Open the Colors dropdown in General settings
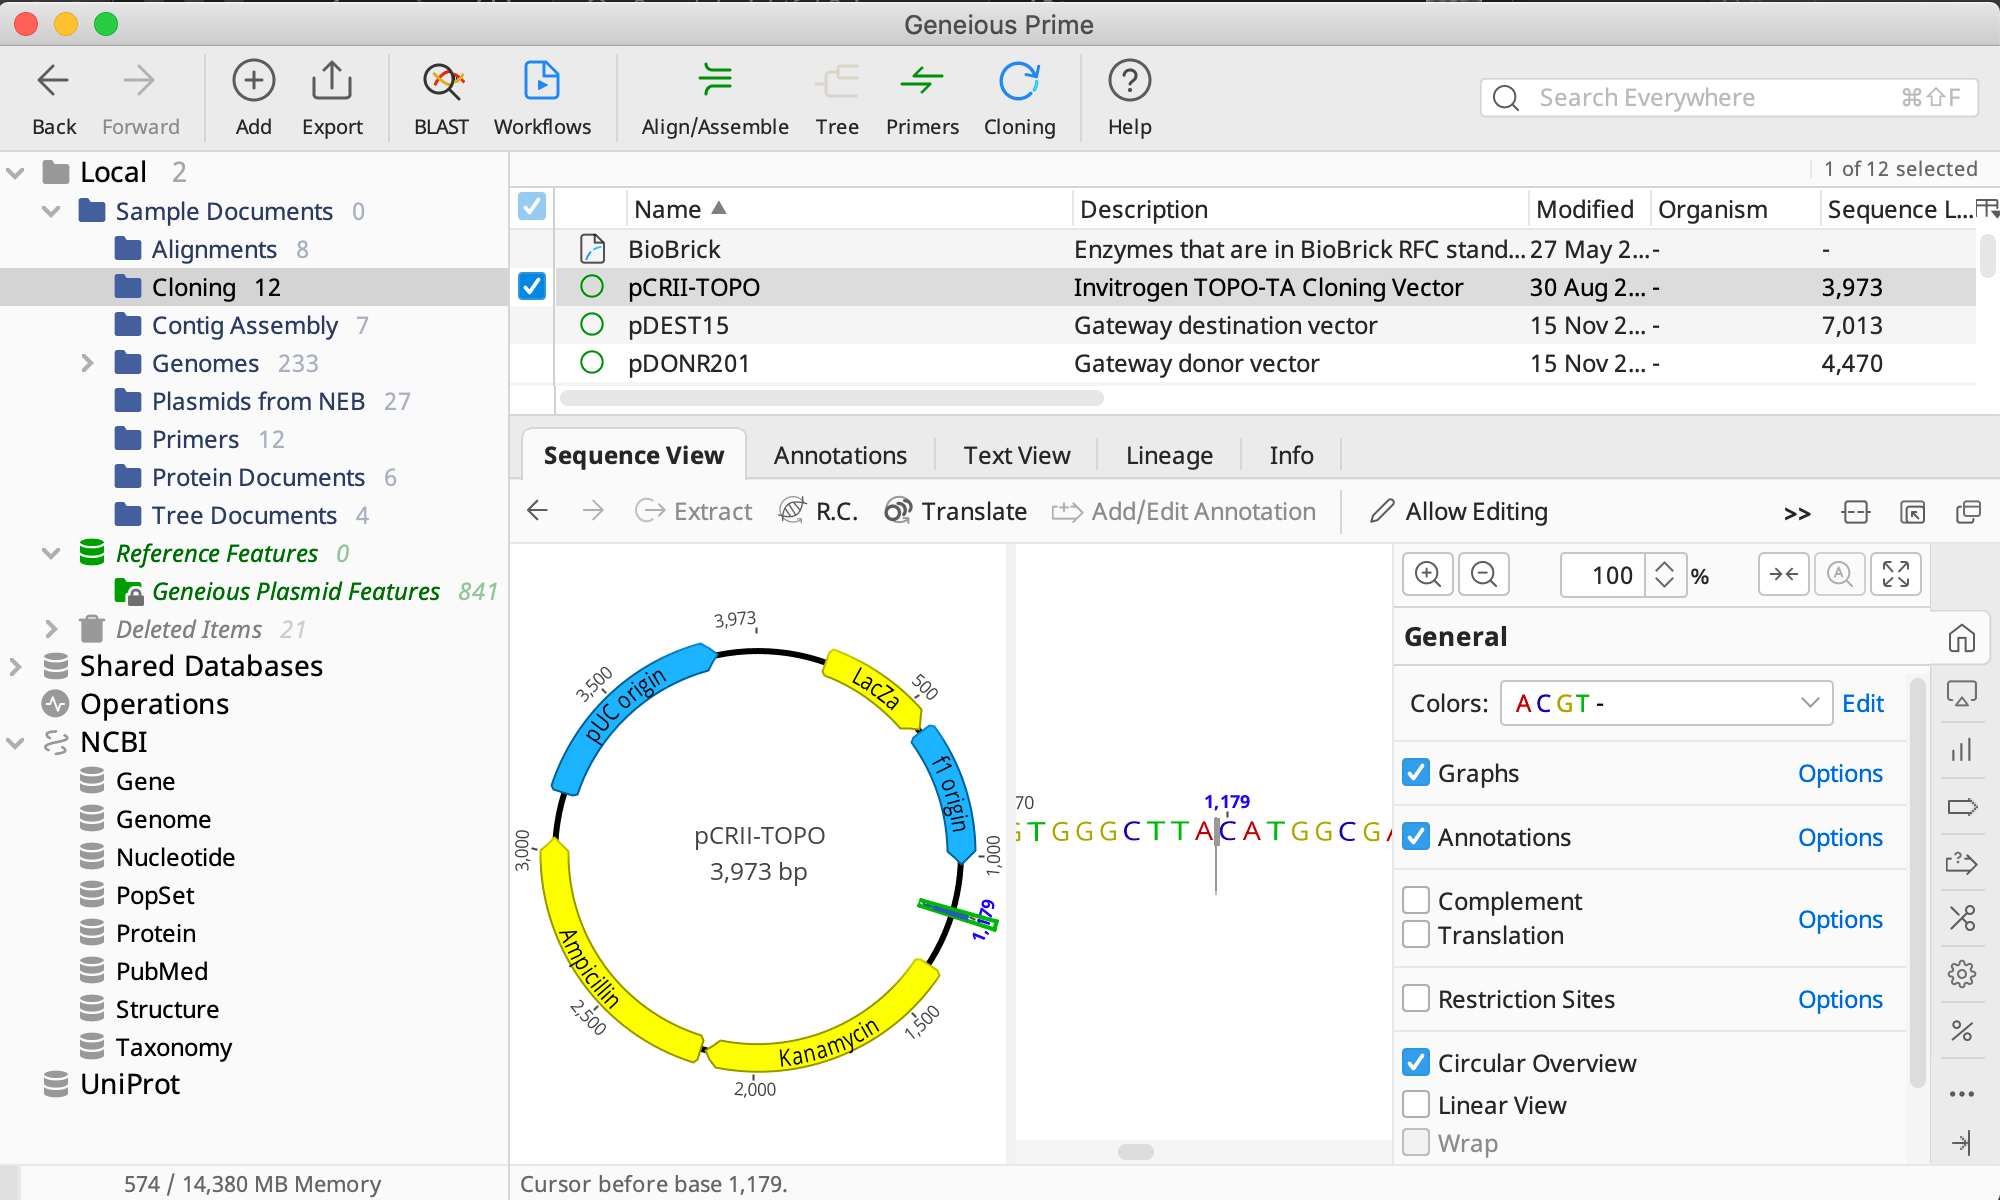Image resolution: width=2000 pixels, height=1200 pixels. click(1664, 703)
